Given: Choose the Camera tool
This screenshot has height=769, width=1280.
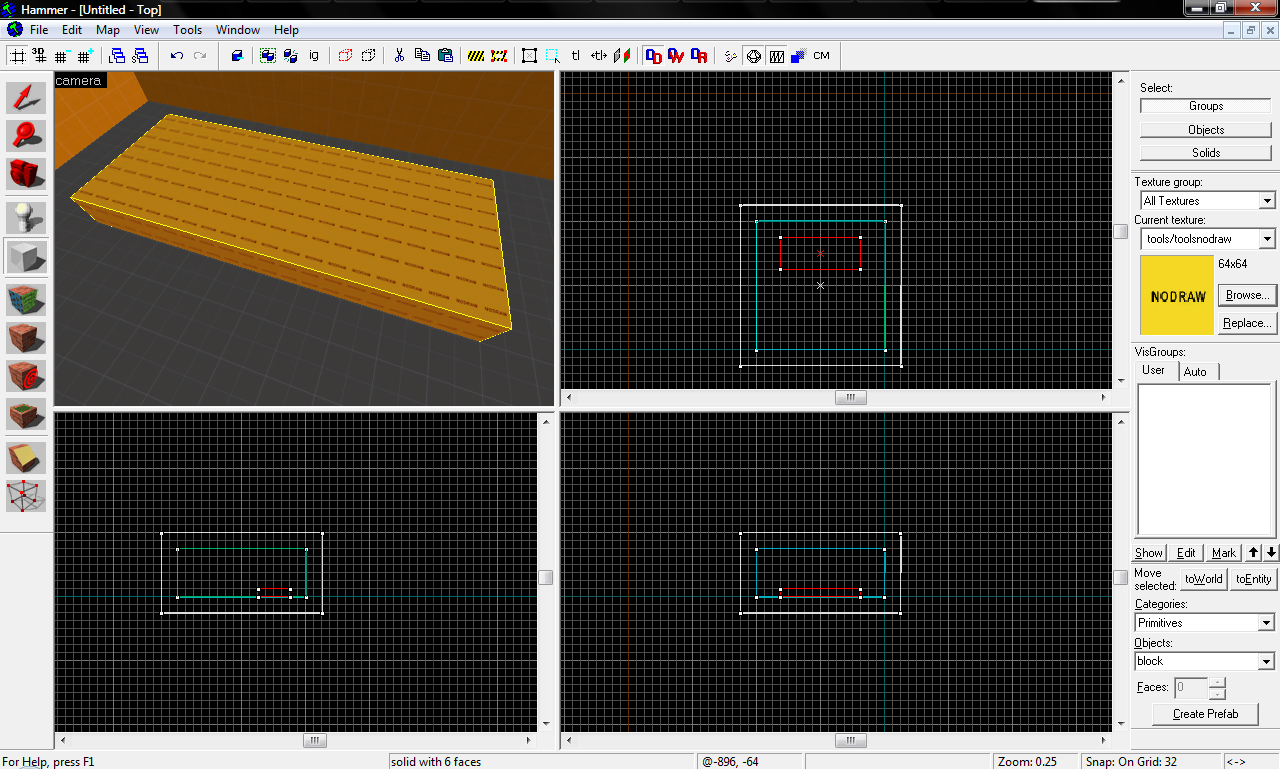Looking at the screenshot, I should [26, 174].
